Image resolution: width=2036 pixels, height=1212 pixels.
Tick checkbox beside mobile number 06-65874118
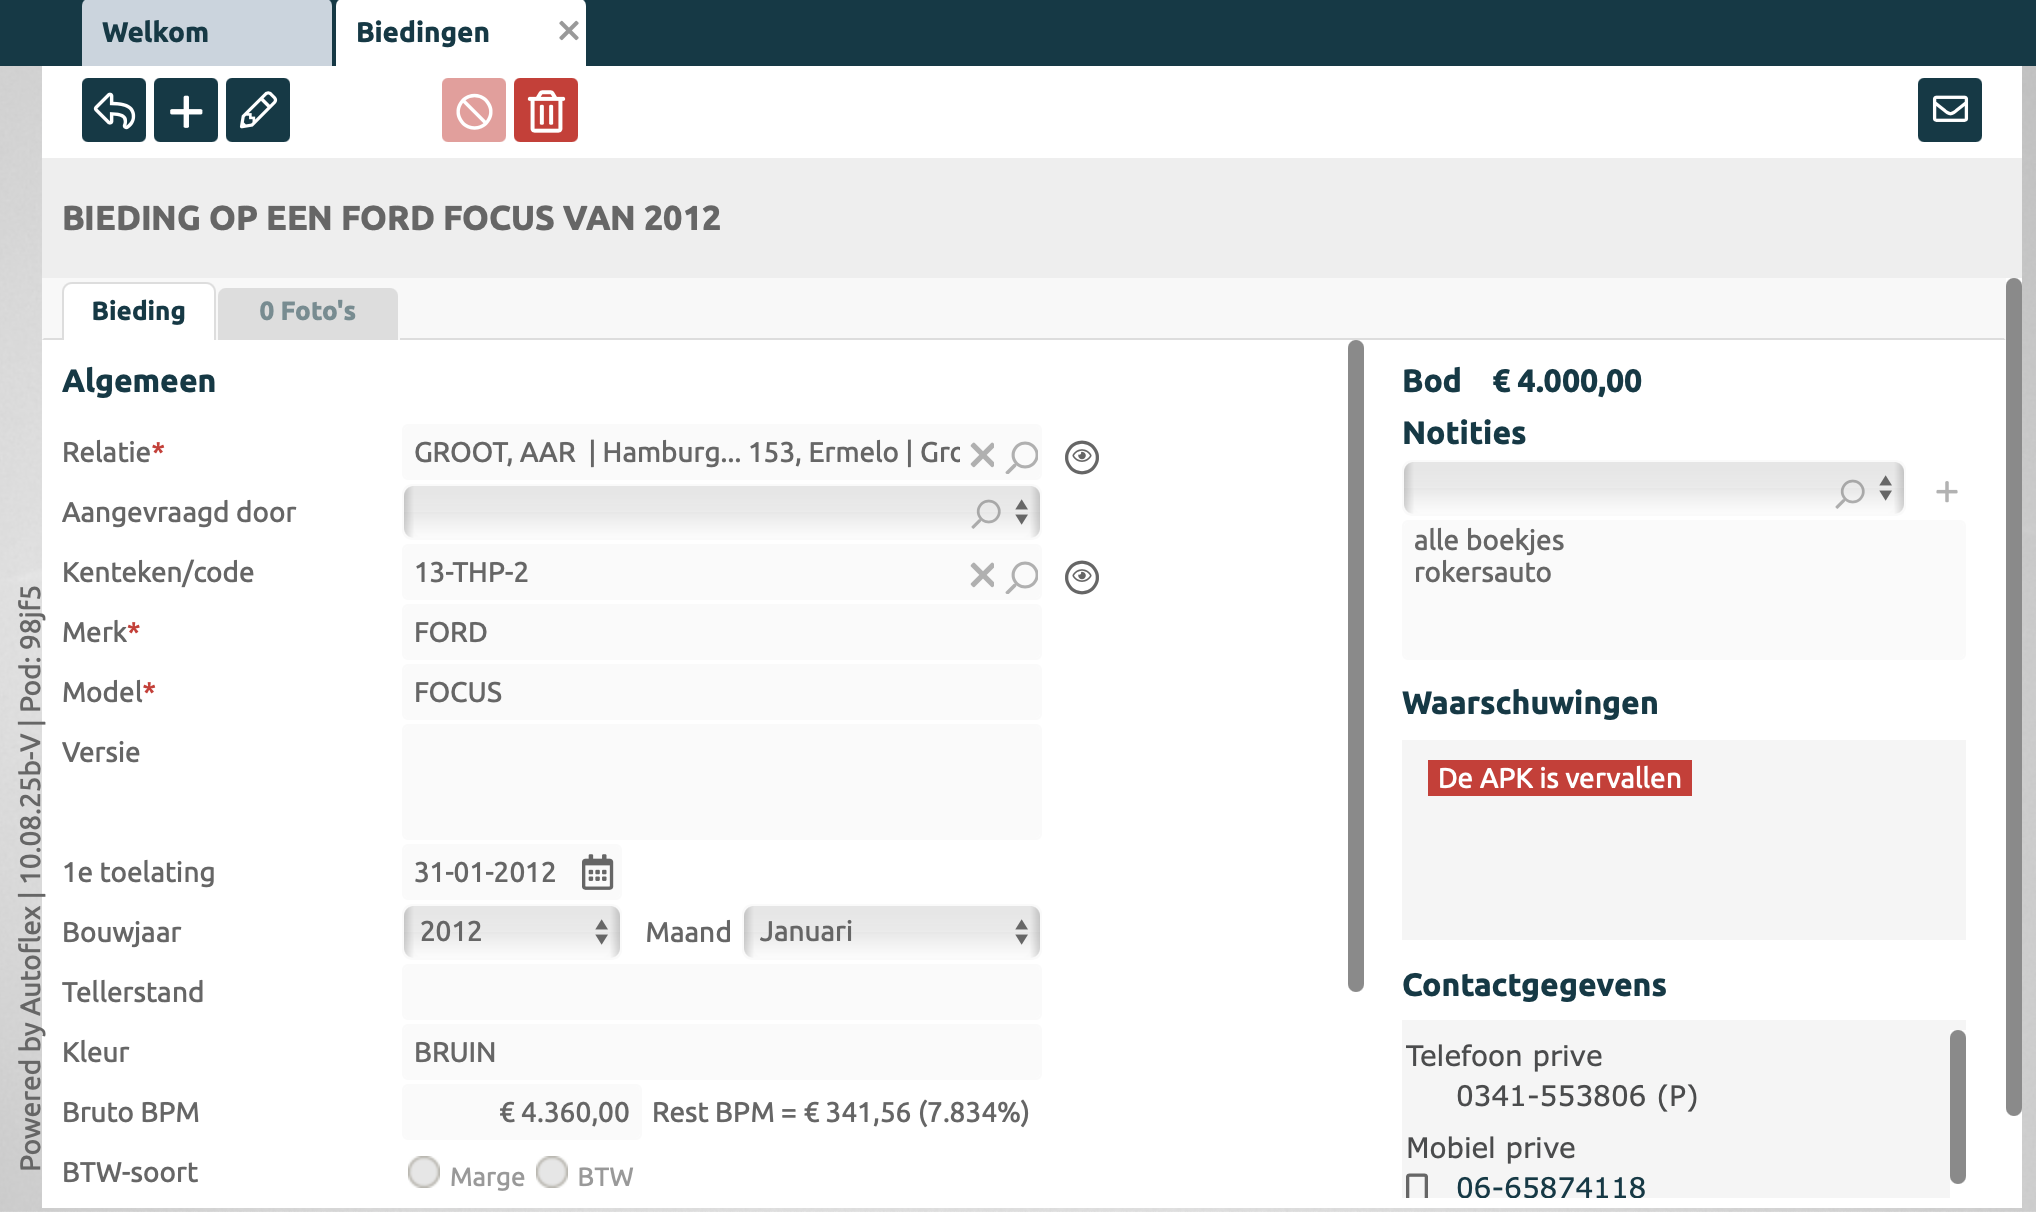1416,1187
